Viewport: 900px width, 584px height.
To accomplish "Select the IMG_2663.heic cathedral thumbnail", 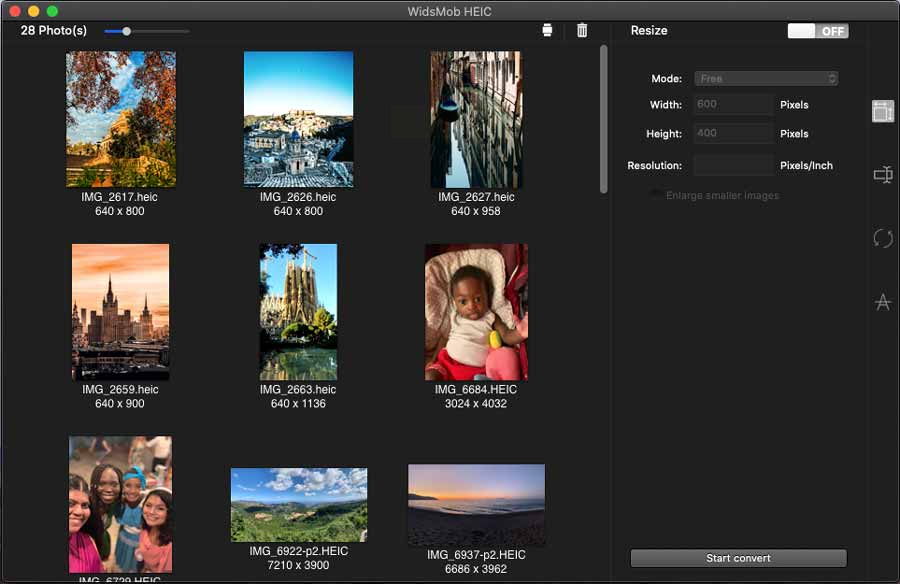I will pyautogui.click(x=298, y=311).
